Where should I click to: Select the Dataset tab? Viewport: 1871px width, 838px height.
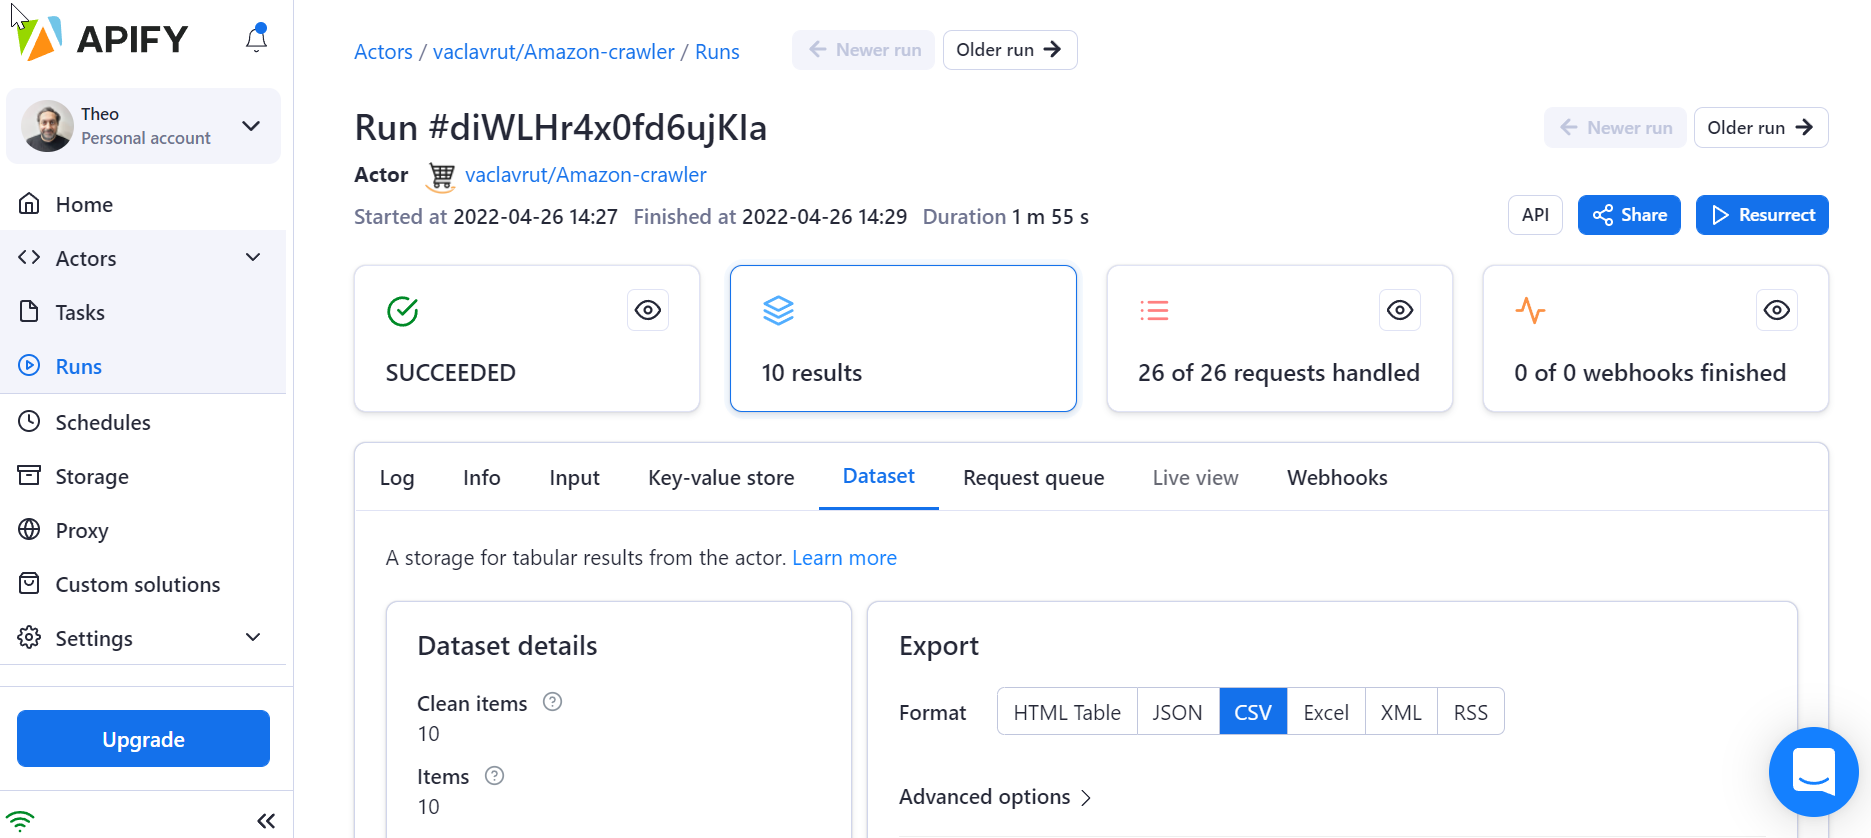point(879,477)
